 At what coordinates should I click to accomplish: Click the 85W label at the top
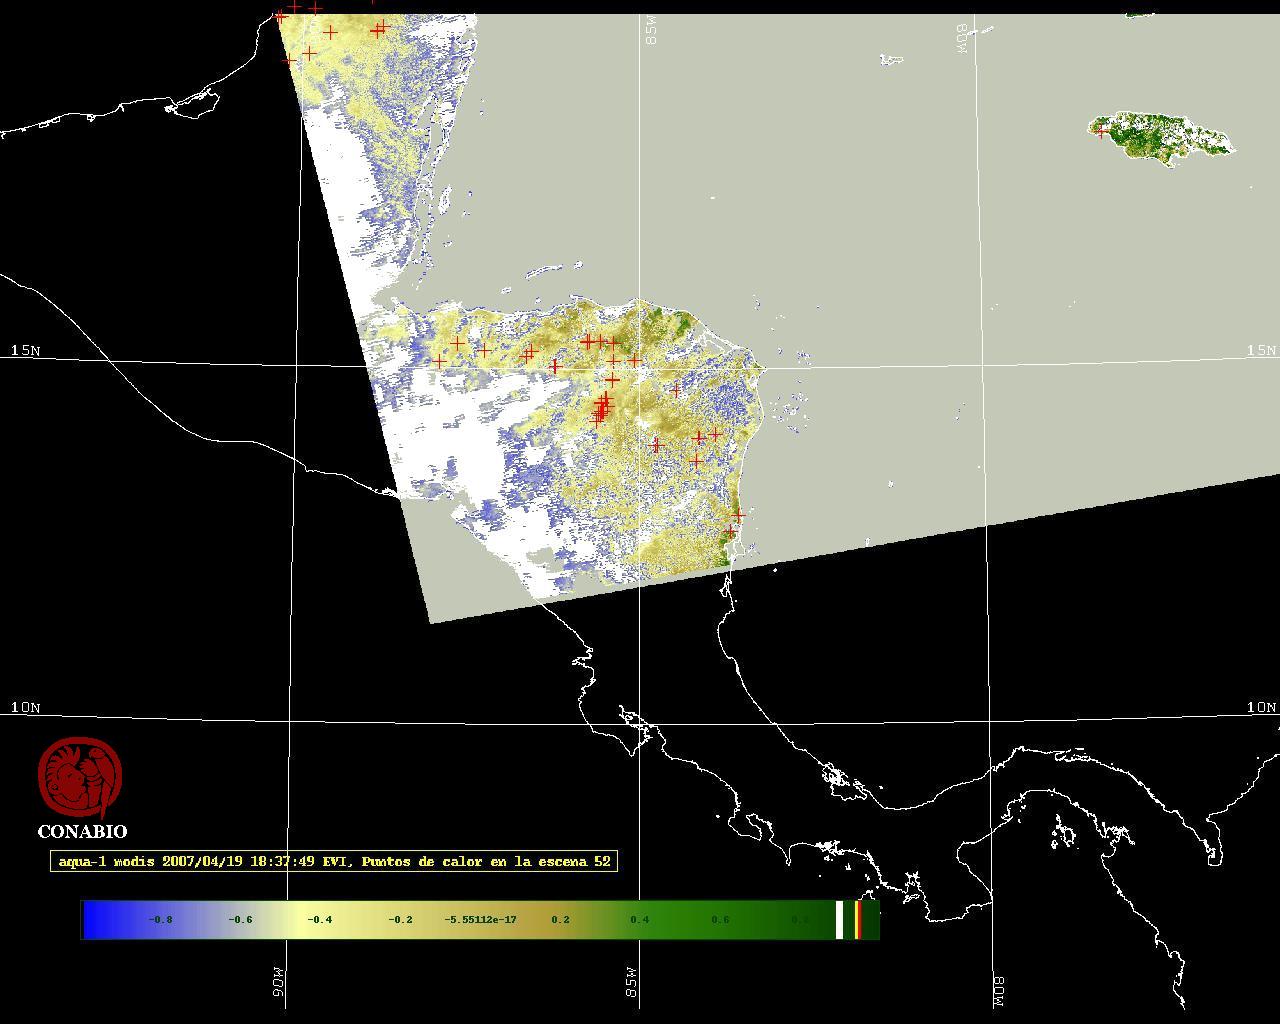pyautogui.click(x=652, y=34)
